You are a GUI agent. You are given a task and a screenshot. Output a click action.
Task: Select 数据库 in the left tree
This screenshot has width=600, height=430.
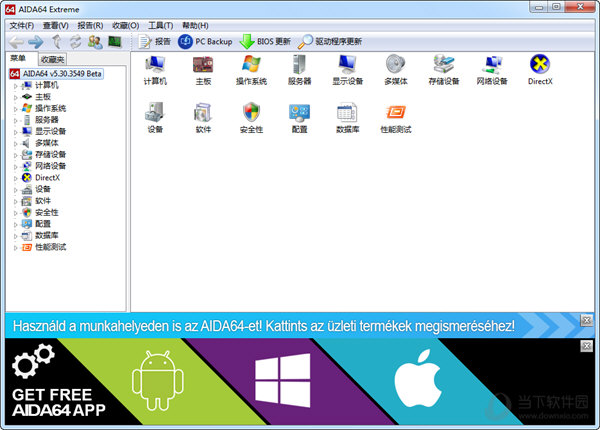click(x=47, y=235)
